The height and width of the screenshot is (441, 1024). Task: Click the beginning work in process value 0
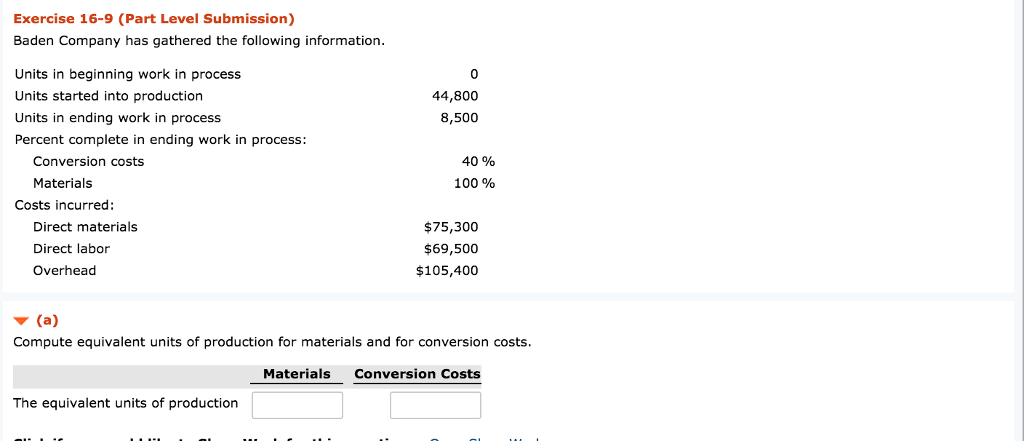pyautogui.click(x=474, y=74)
